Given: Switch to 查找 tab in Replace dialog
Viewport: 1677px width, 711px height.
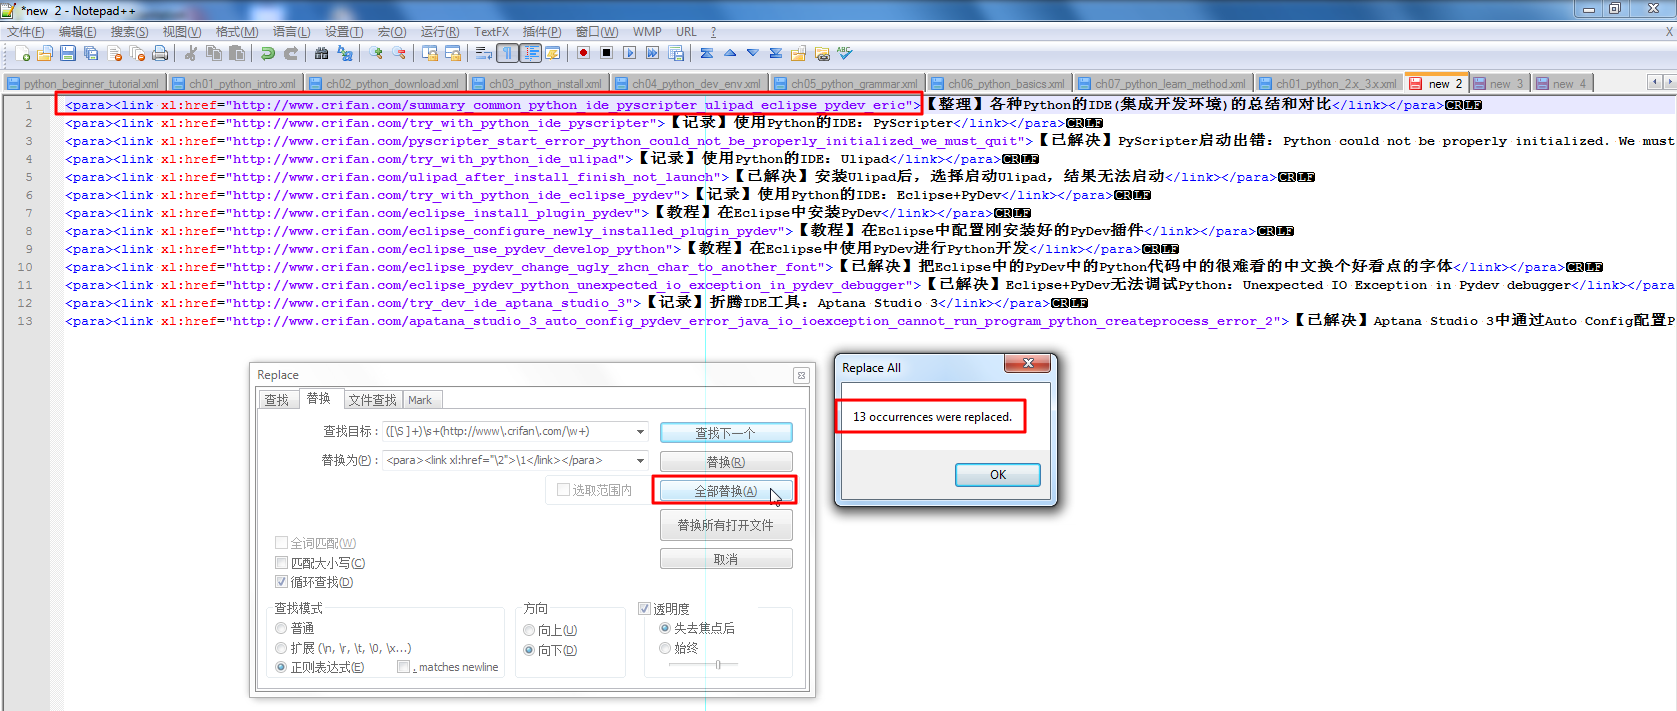Looking at the screenshot, I should tap(277, 400).
